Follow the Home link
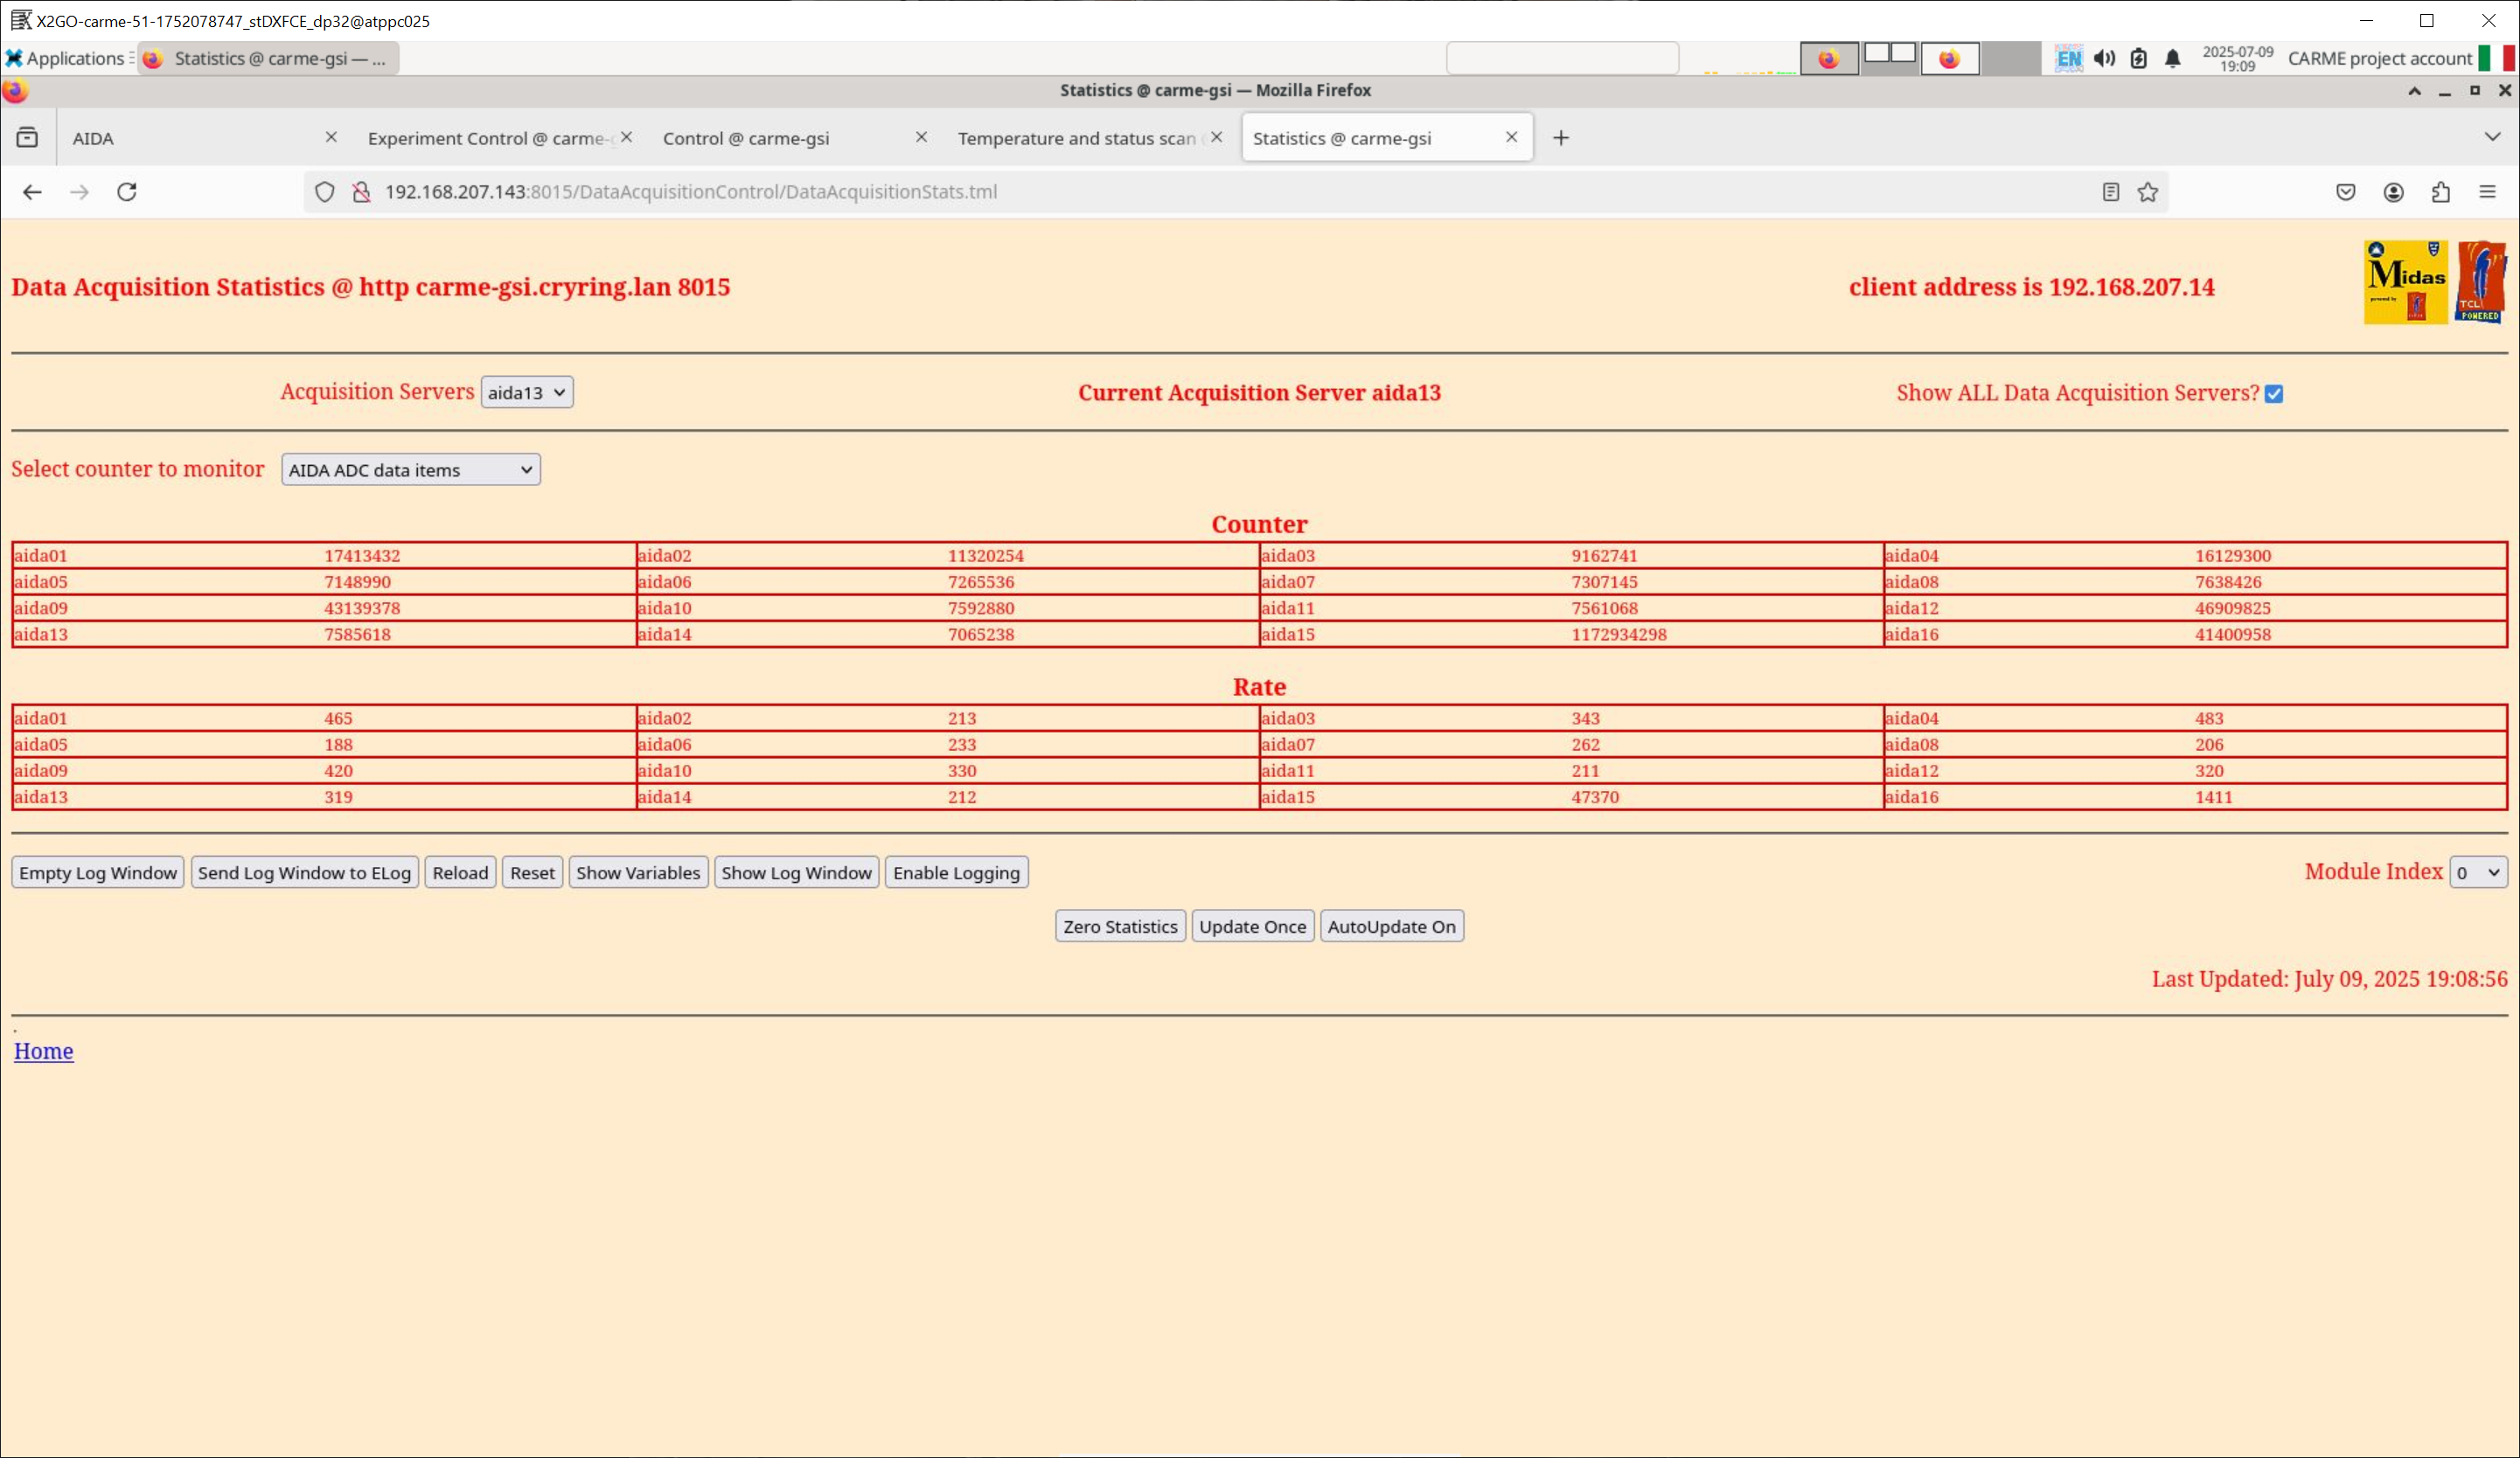2520x1458 pixels. coord(43,1051)
